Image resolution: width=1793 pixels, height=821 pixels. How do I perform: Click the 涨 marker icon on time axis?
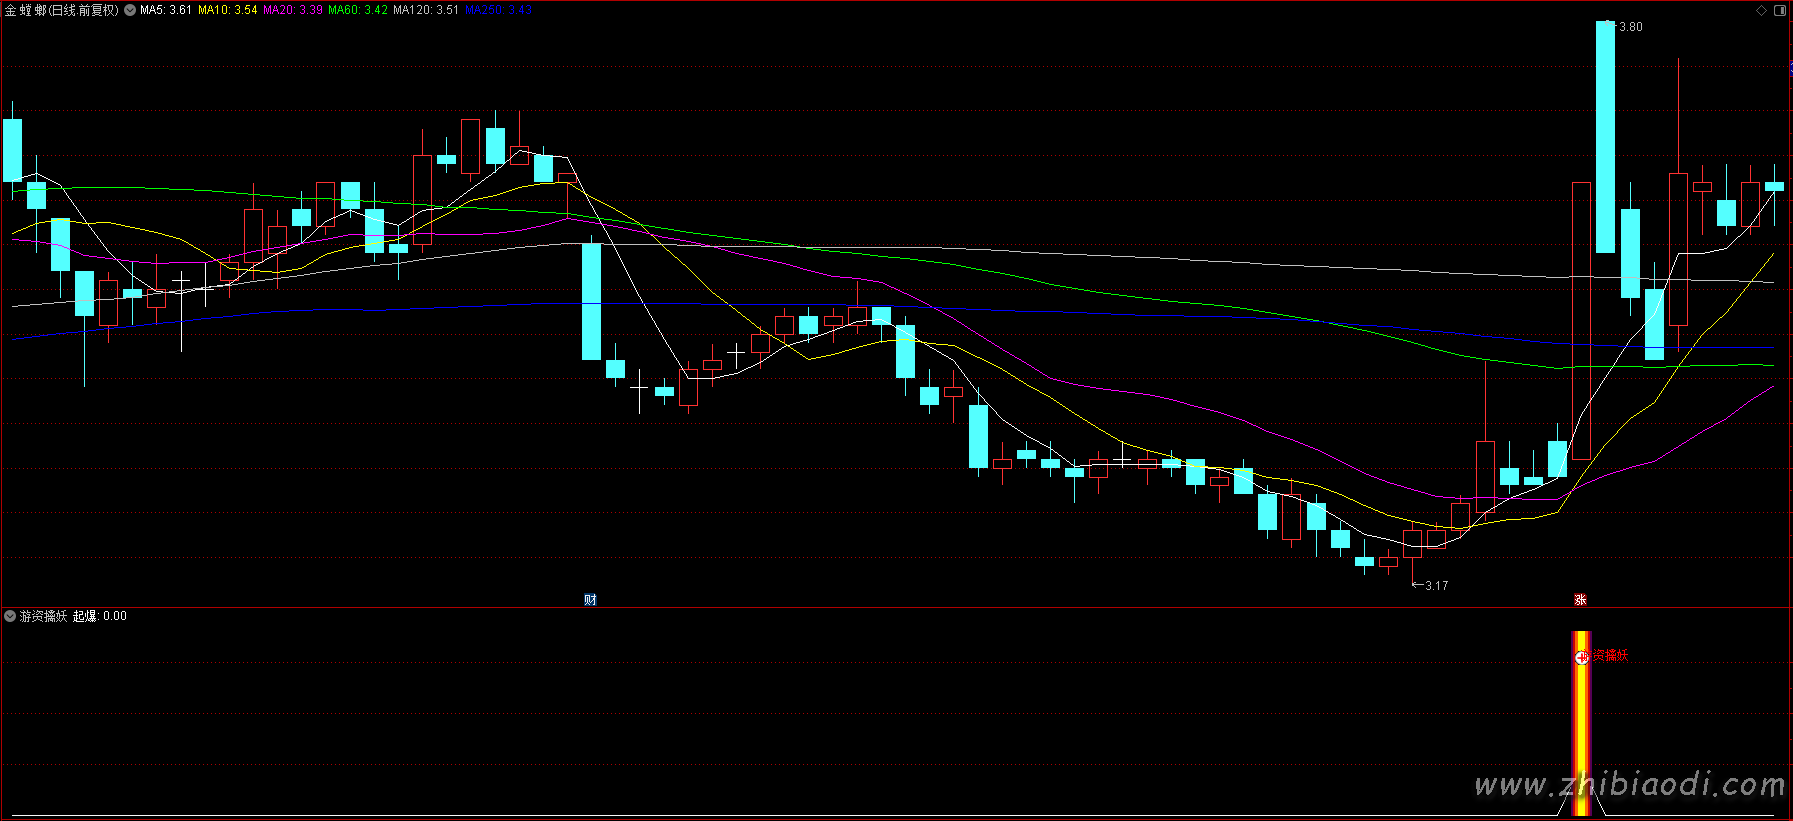point(1580,600)
